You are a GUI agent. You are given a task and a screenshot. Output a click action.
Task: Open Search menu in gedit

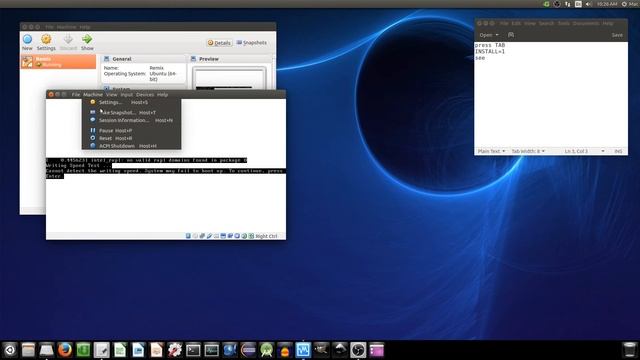coord(546,24)
